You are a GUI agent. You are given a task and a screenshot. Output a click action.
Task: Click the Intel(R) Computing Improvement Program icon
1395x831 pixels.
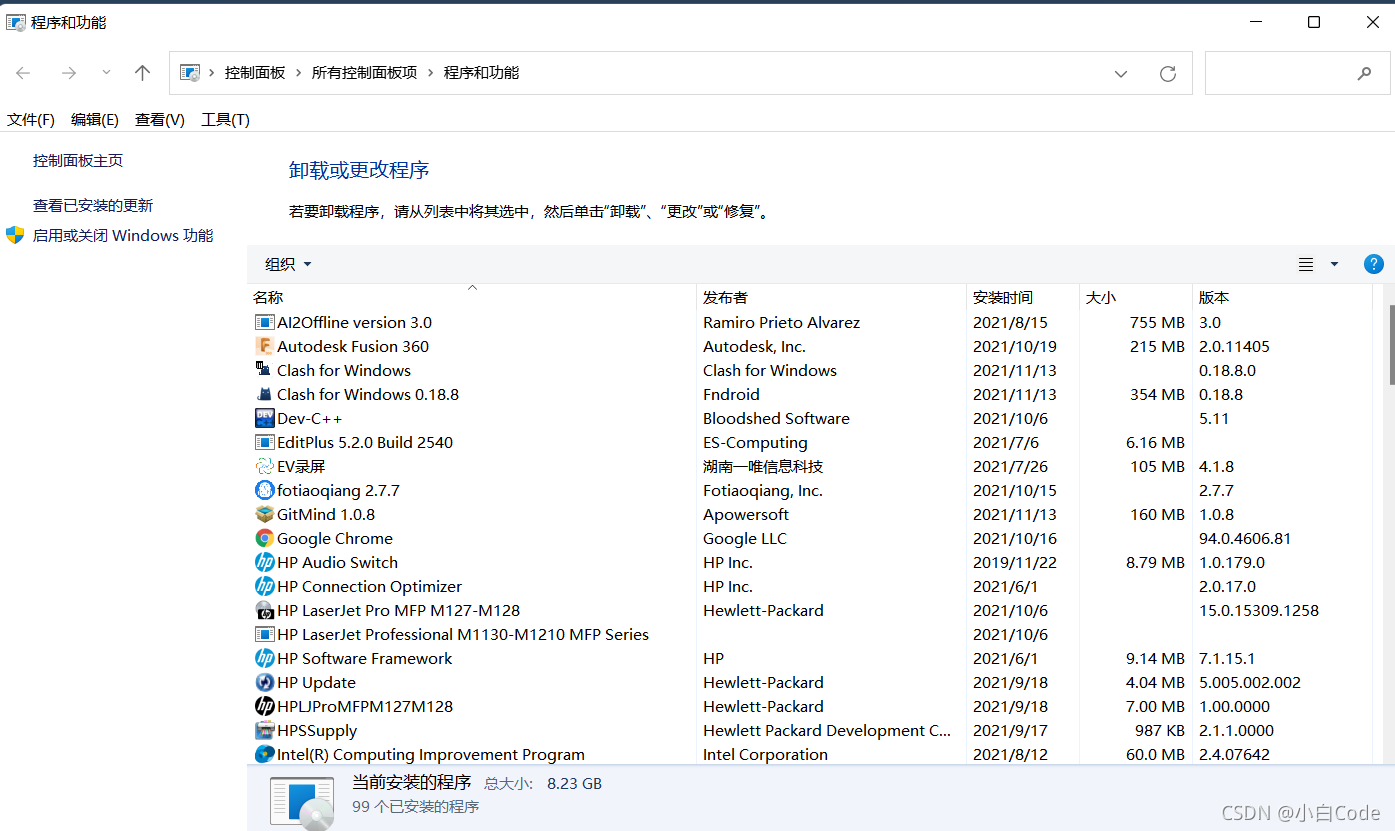(264, 754)
